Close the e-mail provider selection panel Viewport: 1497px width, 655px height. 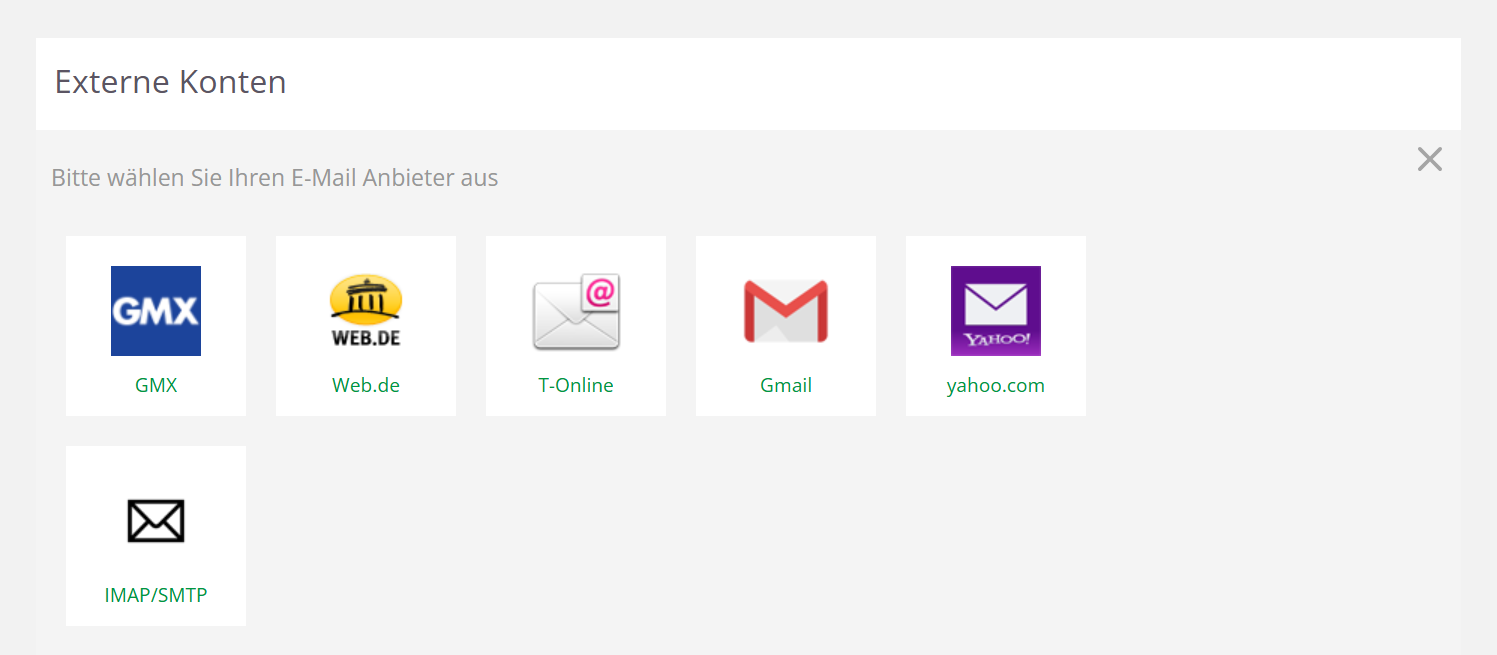click(x=1430, y=159)
